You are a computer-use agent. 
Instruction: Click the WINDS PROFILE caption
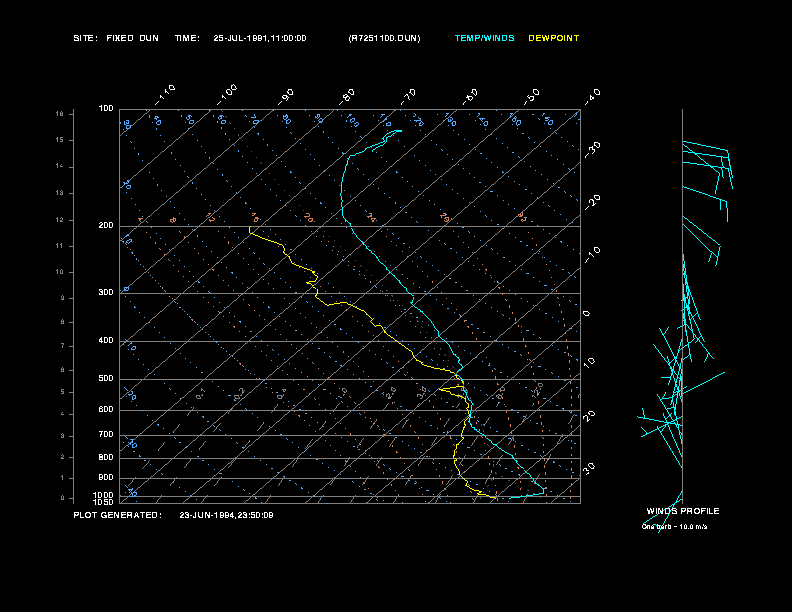[x=683, y=512]
